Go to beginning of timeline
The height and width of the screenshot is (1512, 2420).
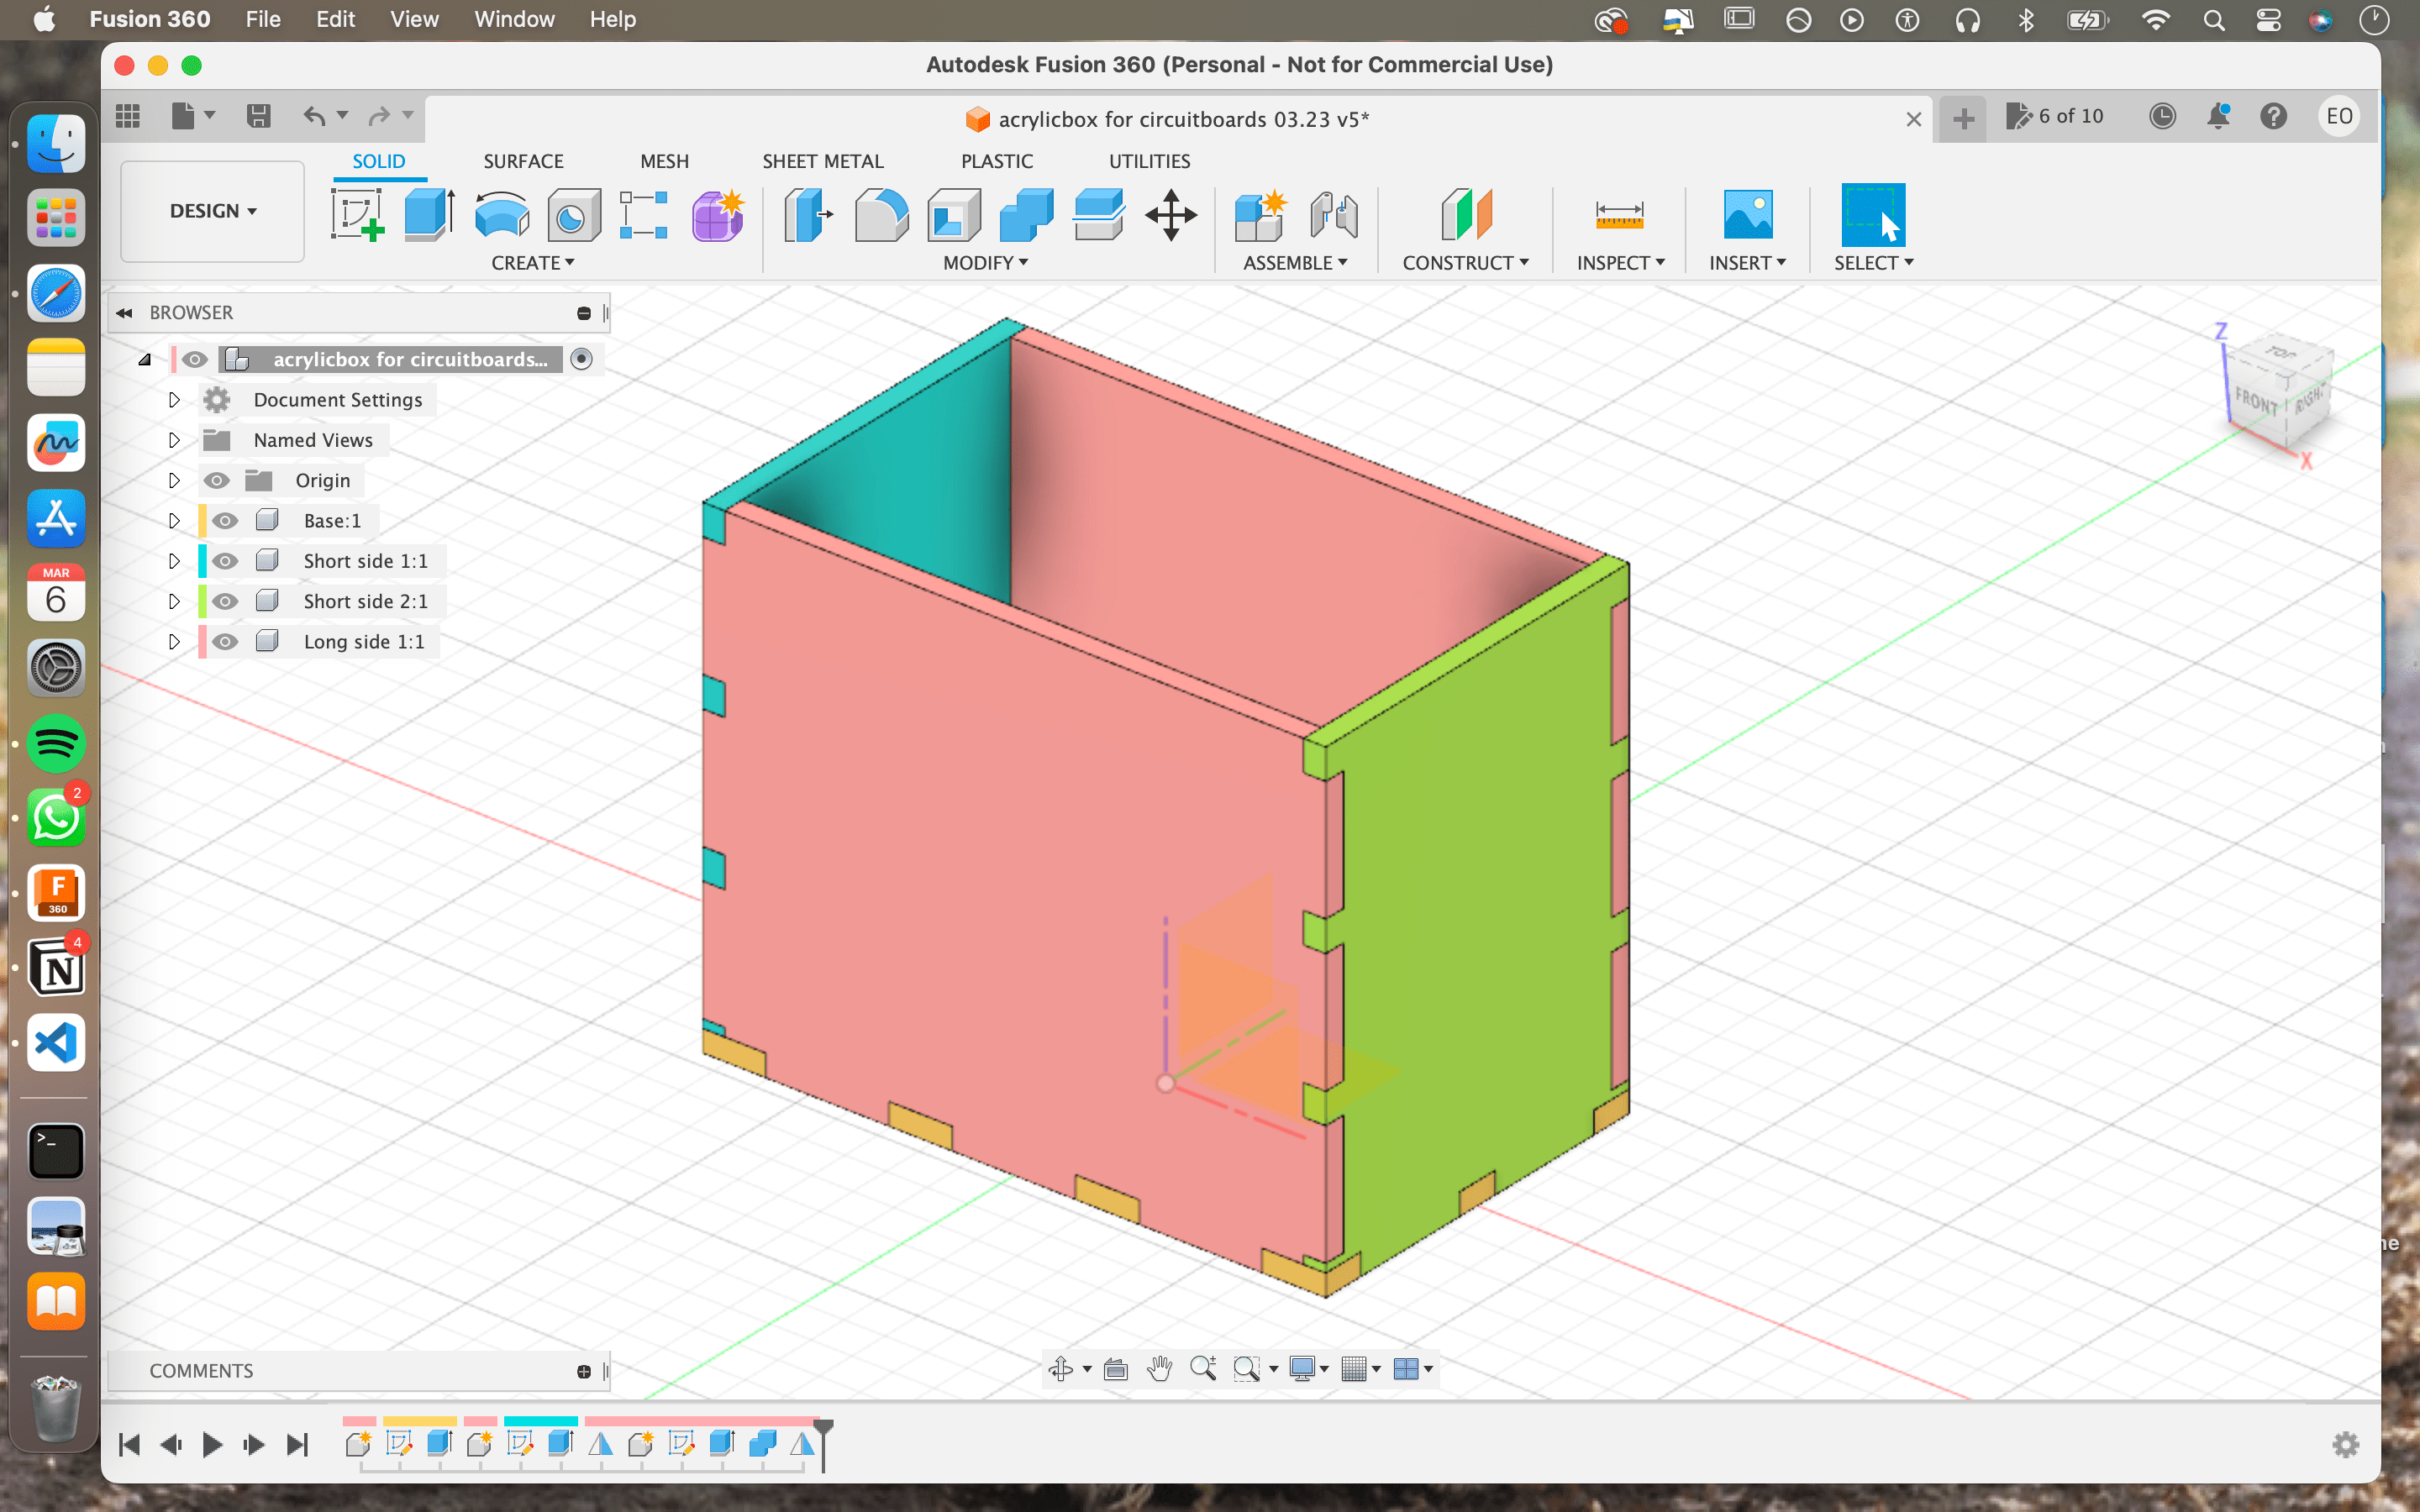pos(129,1444)
